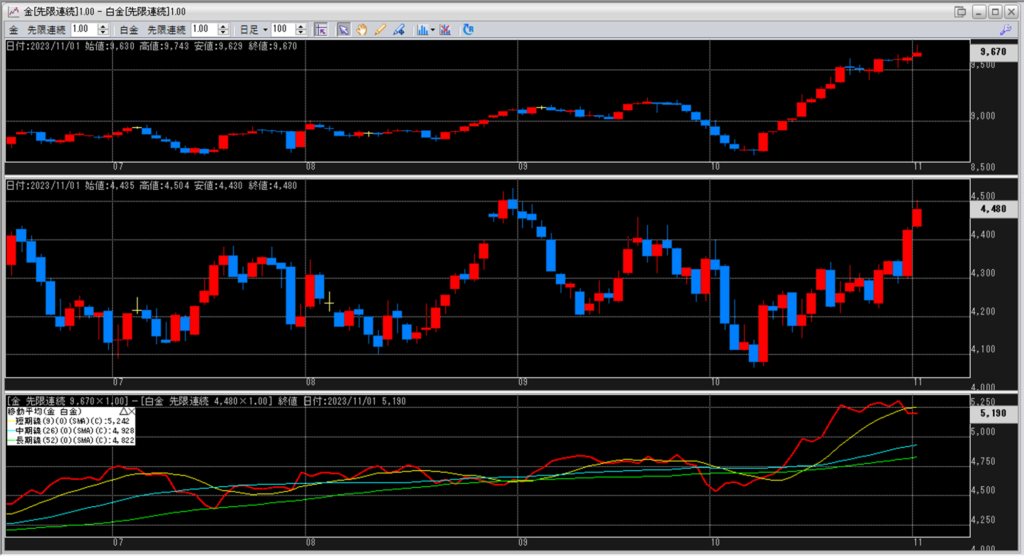Image resolution: width=1024 pixels, height=556 pixels.
Task: Open the chart type dropdown arrow
Action: pos(433,30)
